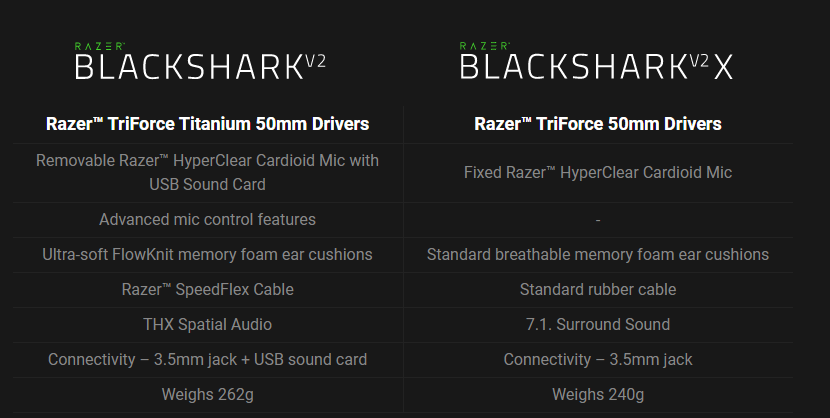Image resolution: width=830 pixels, height=418 pixels.
Task: Click the green RAZER wordmark above BlackShark V2 X
Action: [485, 47]
